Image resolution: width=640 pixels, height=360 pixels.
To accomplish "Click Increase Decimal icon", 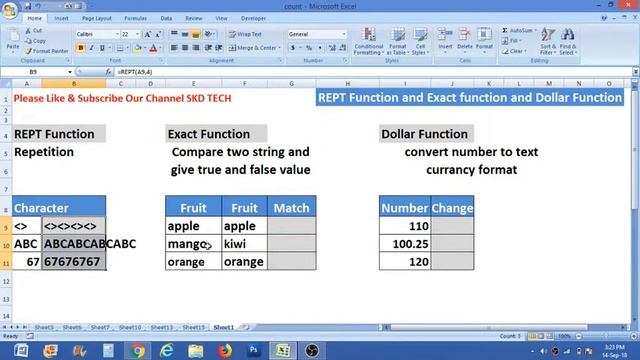I will pos(332,48).
